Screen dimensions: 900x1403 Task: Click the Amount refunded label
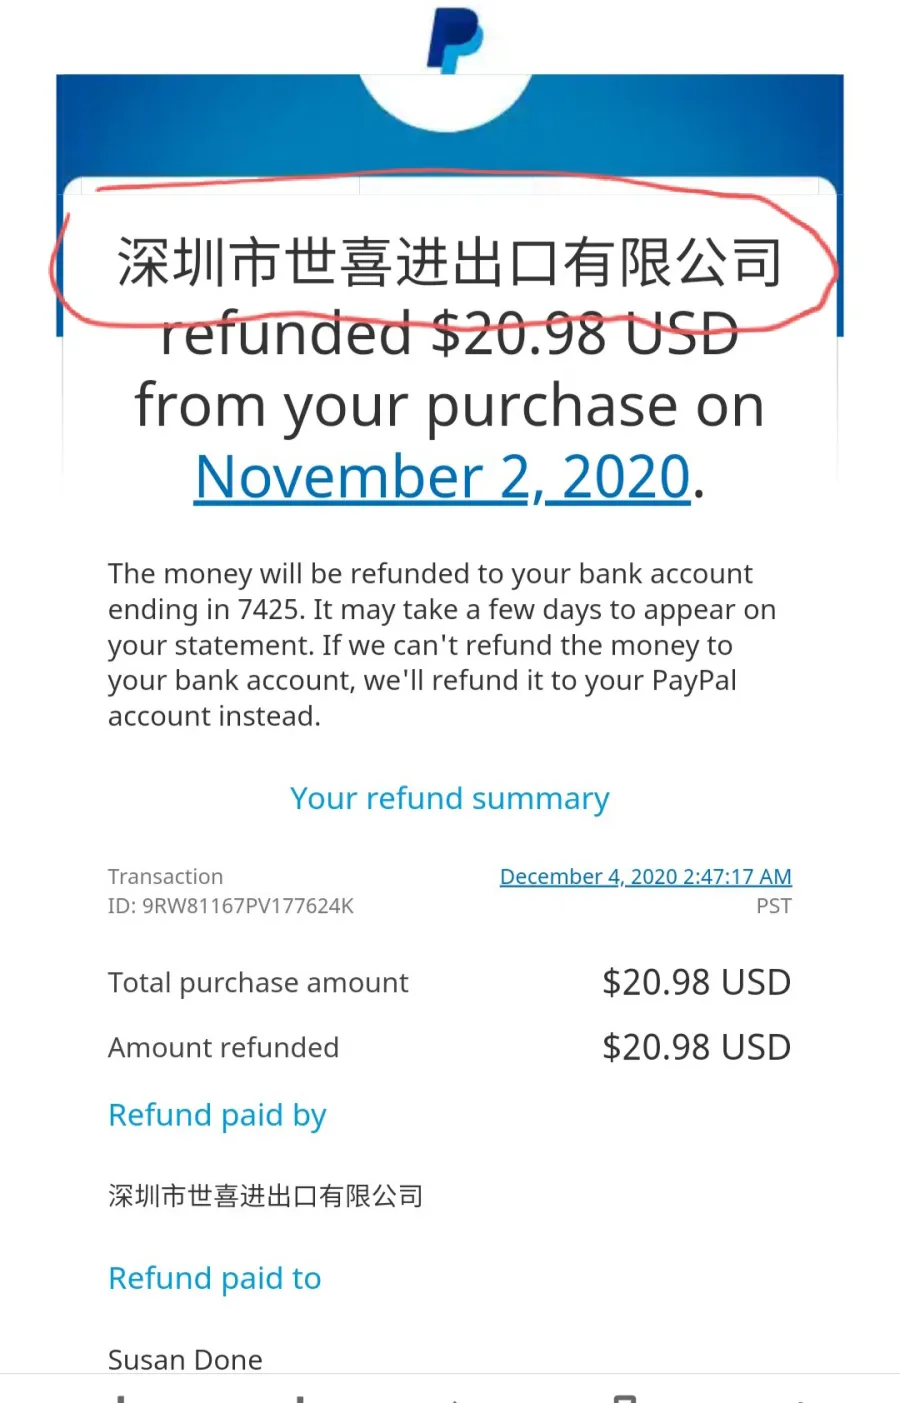223,1047
